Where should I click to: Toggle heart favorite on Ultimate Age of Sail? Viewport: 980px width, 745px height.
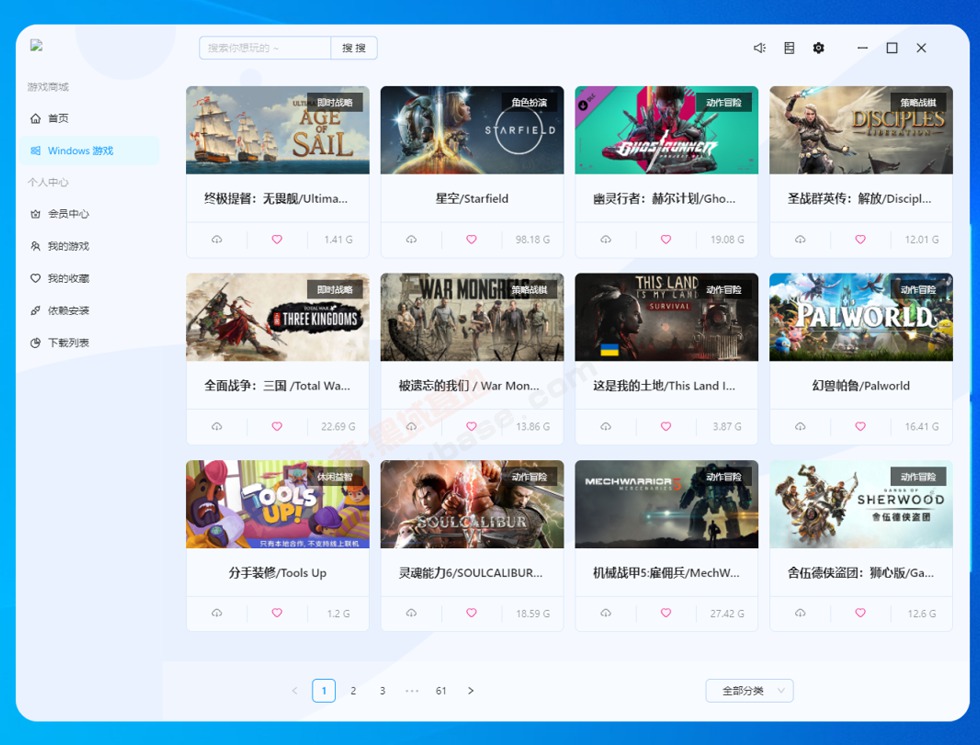[277, 239]
